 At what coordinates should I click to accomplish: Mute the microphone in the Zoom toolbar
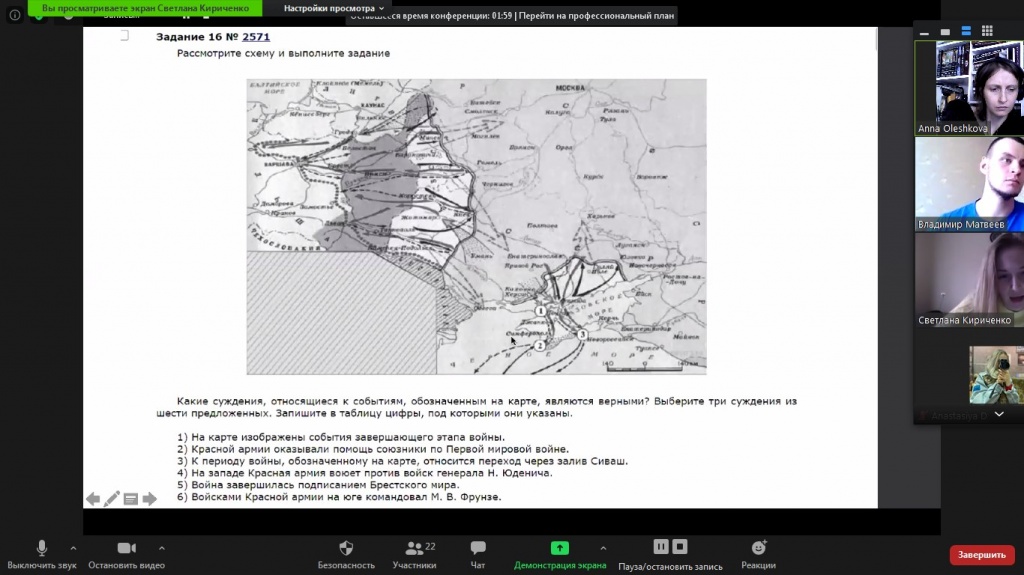[41, 548]
